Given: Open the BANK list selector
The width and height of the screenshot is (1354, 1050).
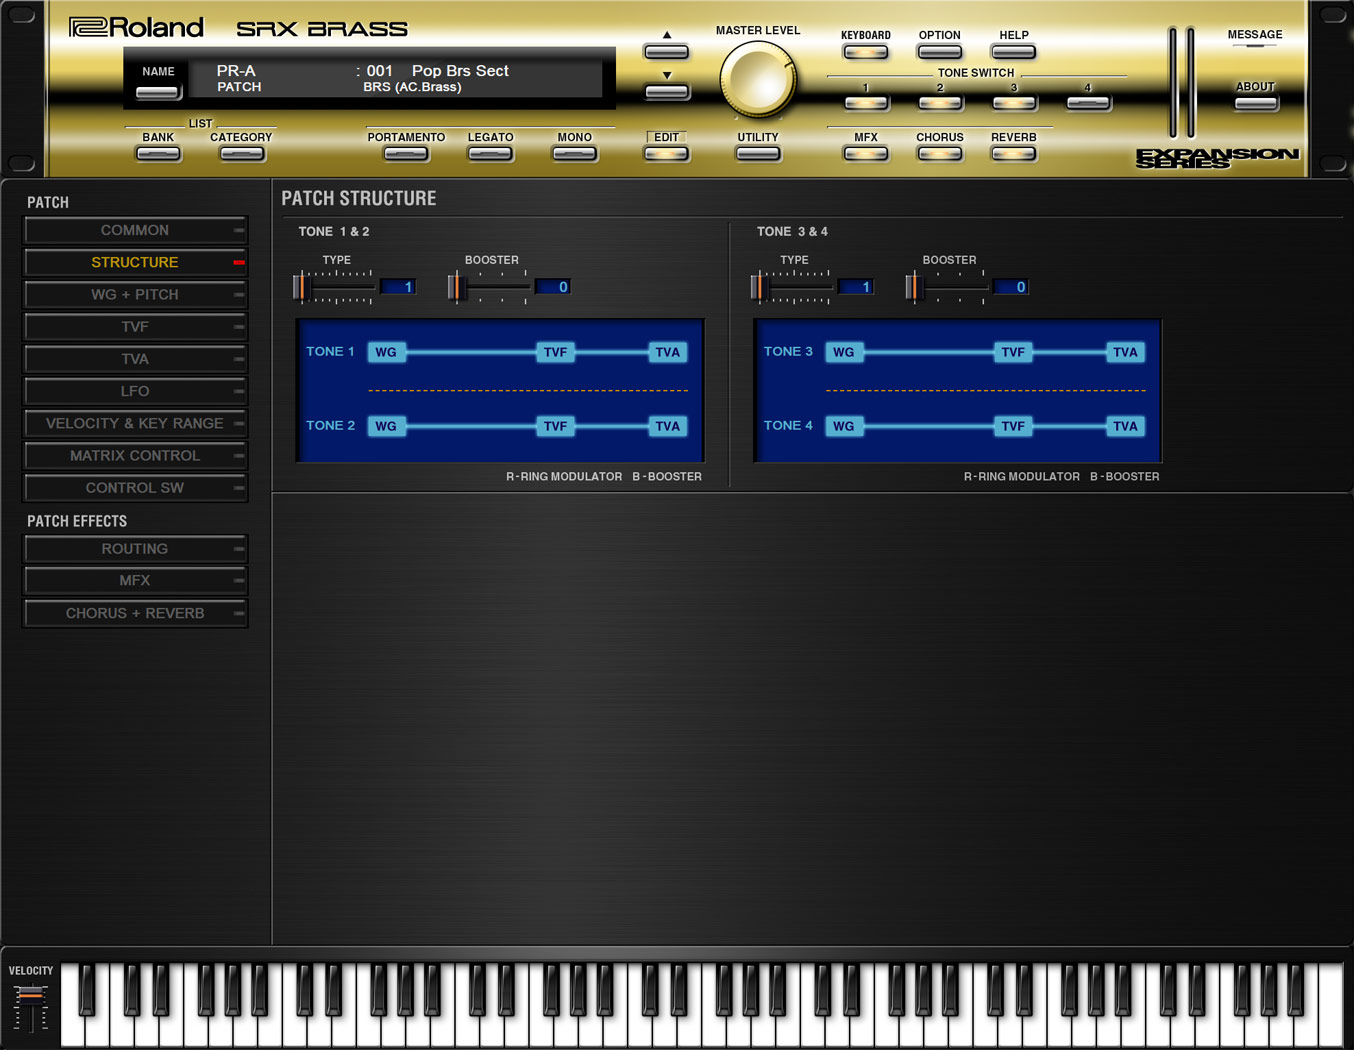Looking at the screenshot, I should tap(157, 152).
